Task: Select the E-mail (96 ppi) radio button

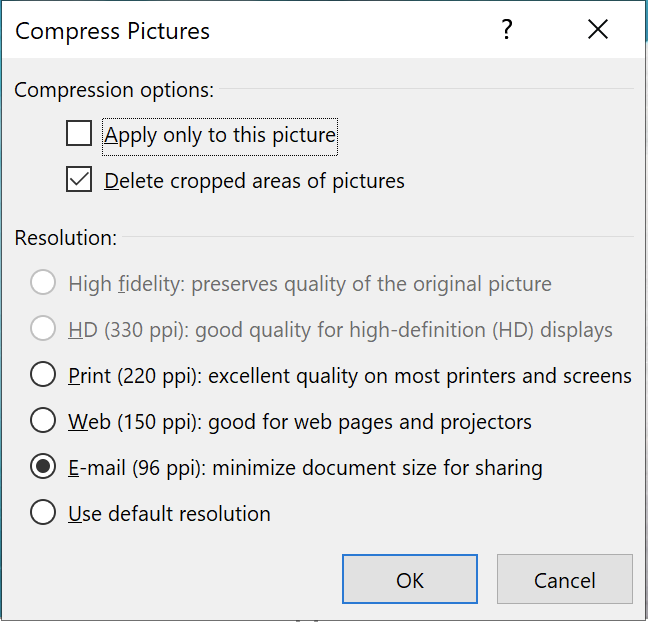Action: click(x=43, y=467)
